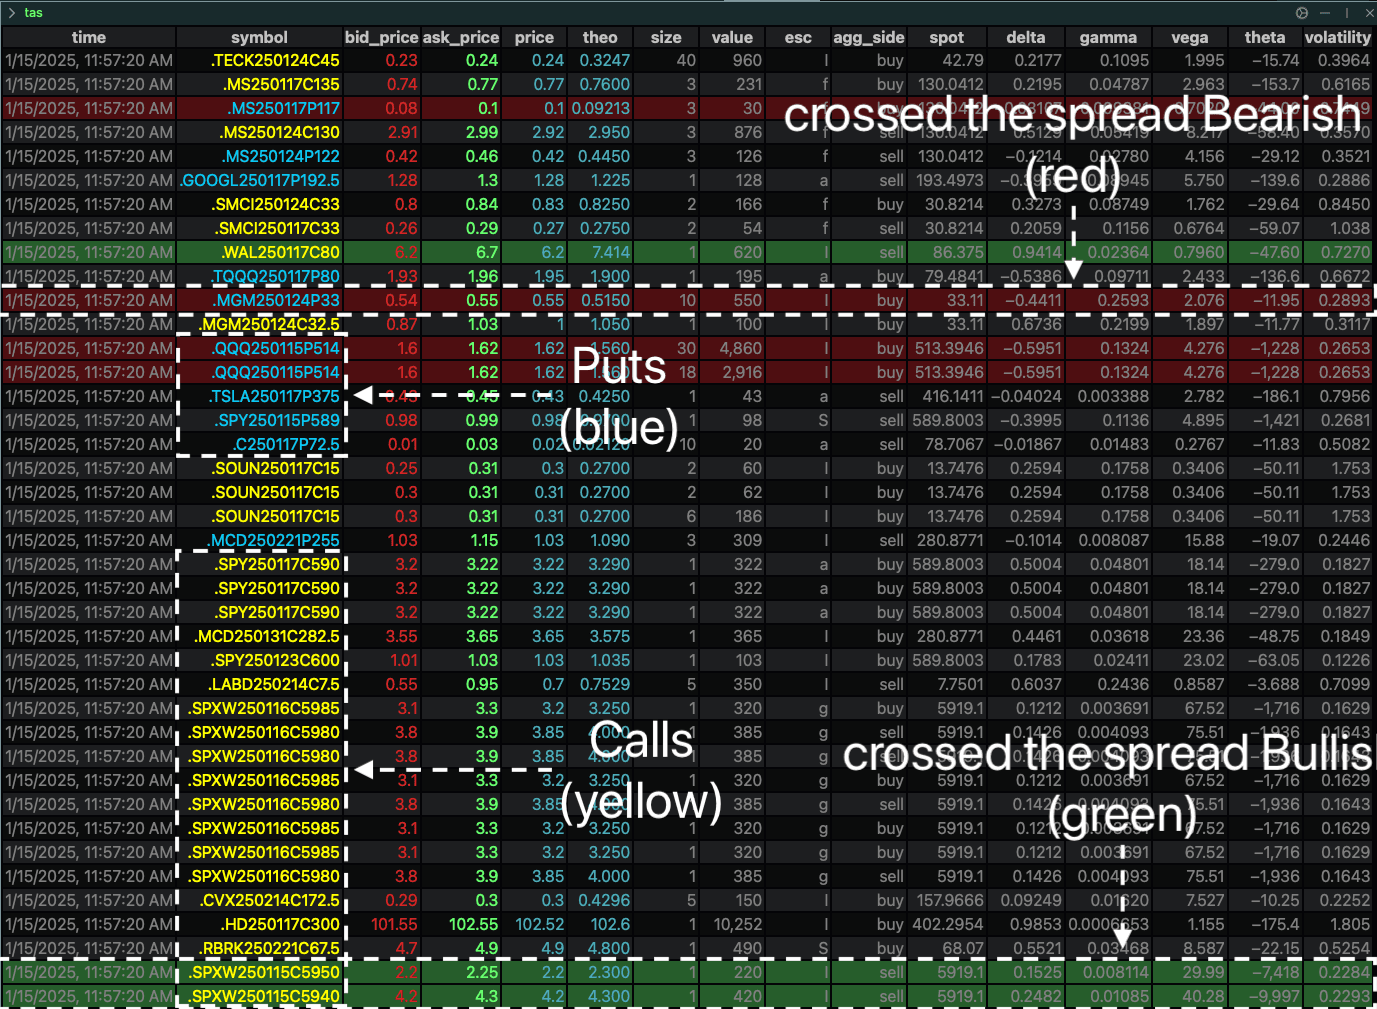Image resolution: width=1377 pixels, height=1009 pixels.
Task: Select symbol .TSLA250117P375
Action: tap(274, 396)
